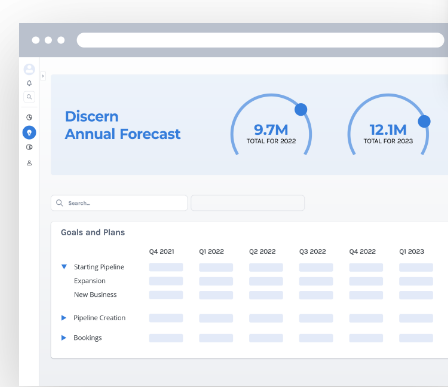This screenshot has width=448, height=387.
Task: Open the reports icon below the lightbulb
Action: [29, 147]
